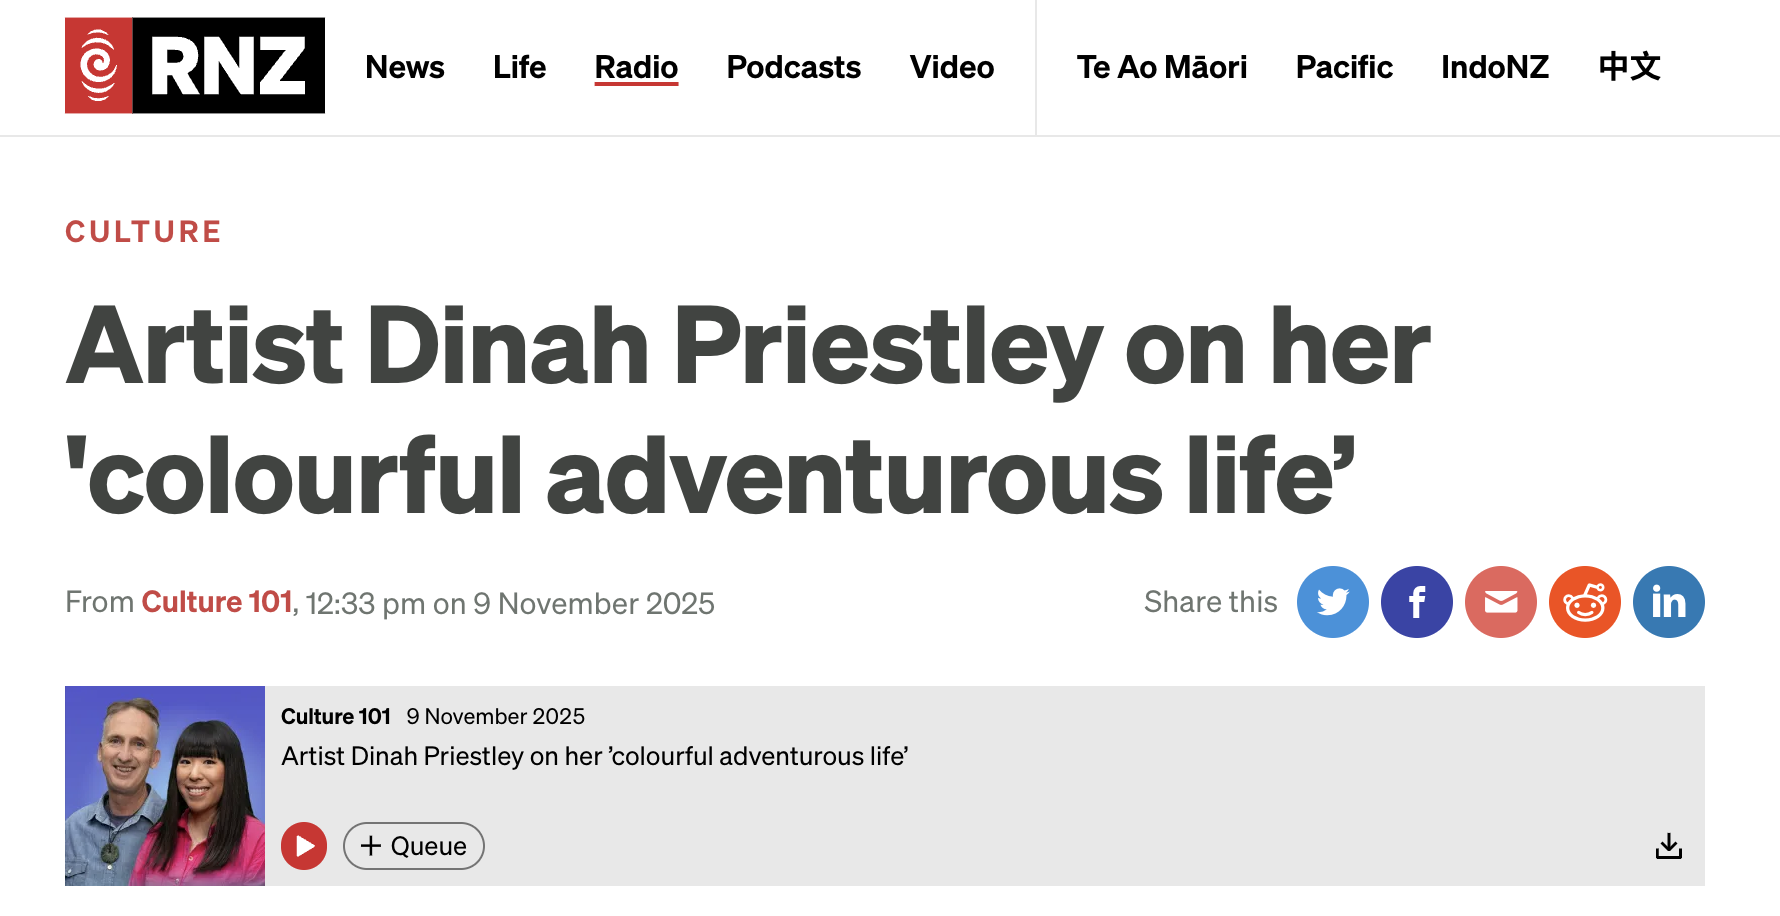Open the Life section
The width and height of the screenshot is (1780, 916).
point(519,67)
